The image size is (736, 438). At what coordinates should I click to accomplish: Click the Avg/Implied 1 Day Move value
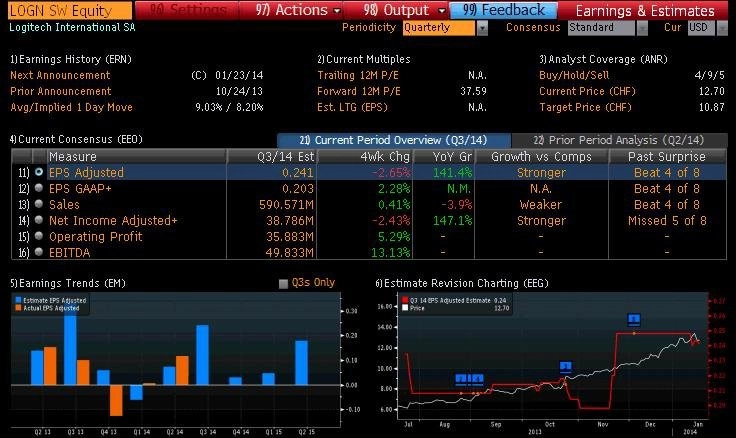[x=229, y=107]
